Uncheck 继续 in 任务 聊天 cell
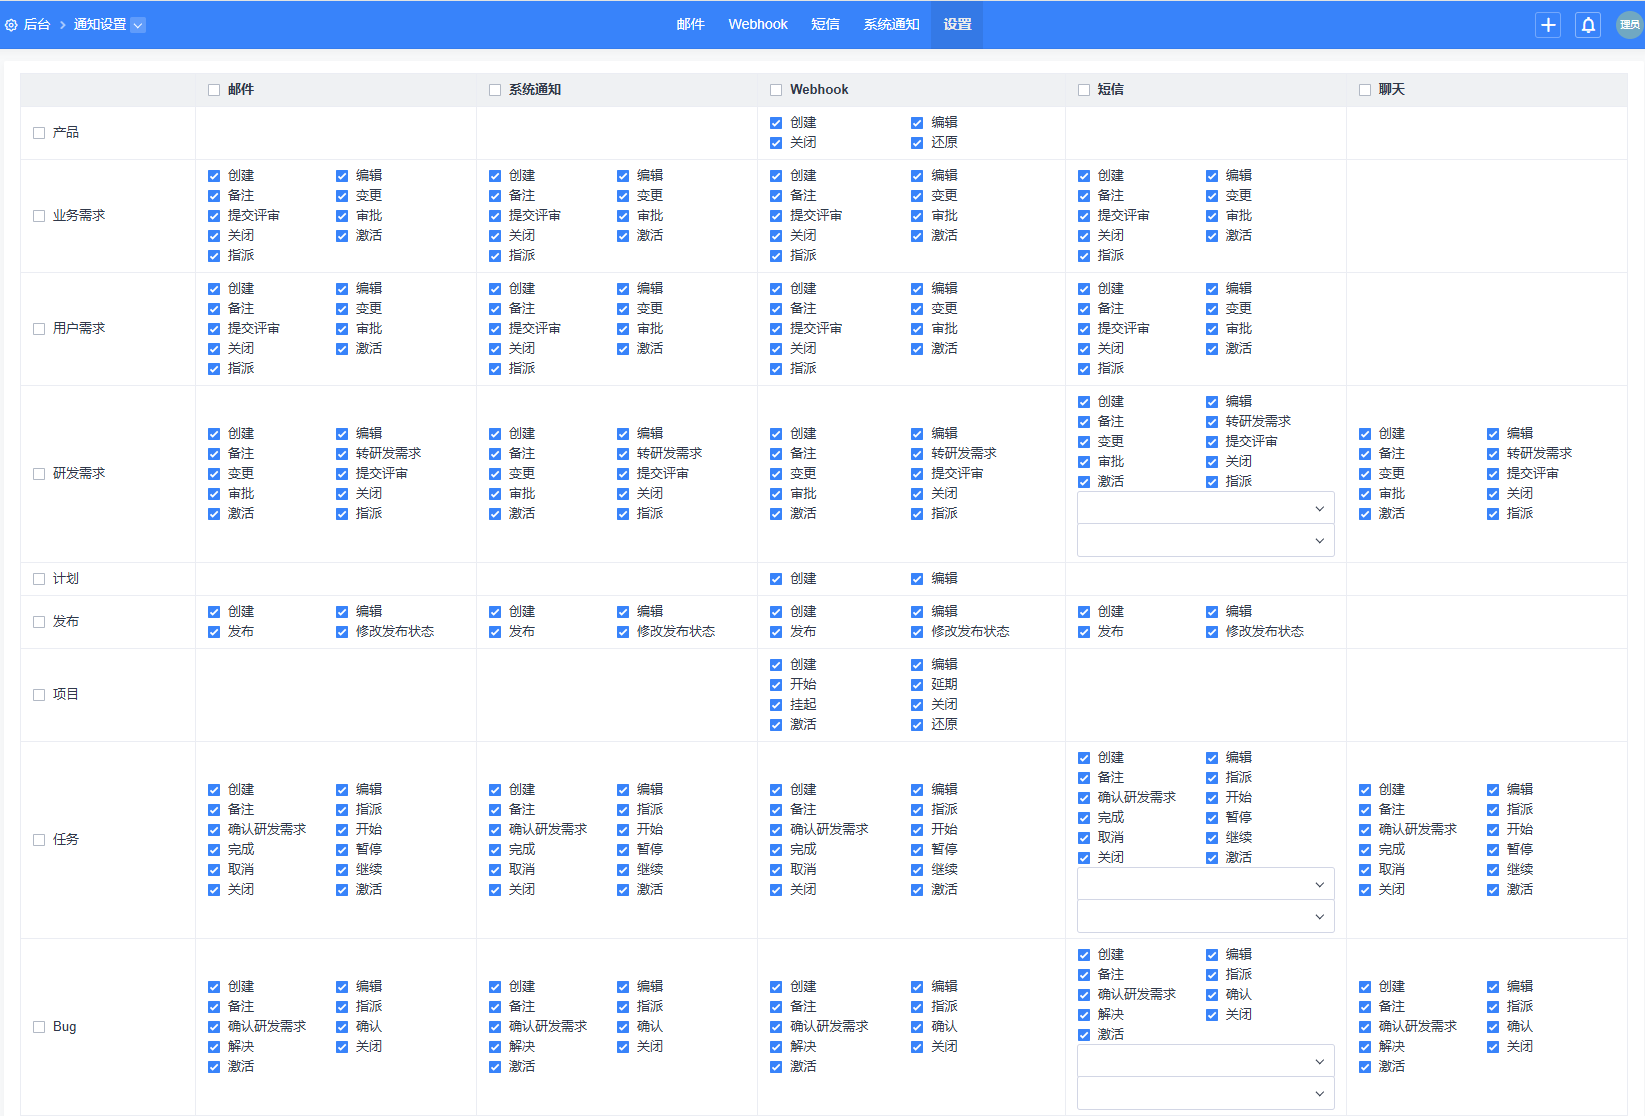The width and height of the screenshot is (1645, 1116). coord(1493,870)
